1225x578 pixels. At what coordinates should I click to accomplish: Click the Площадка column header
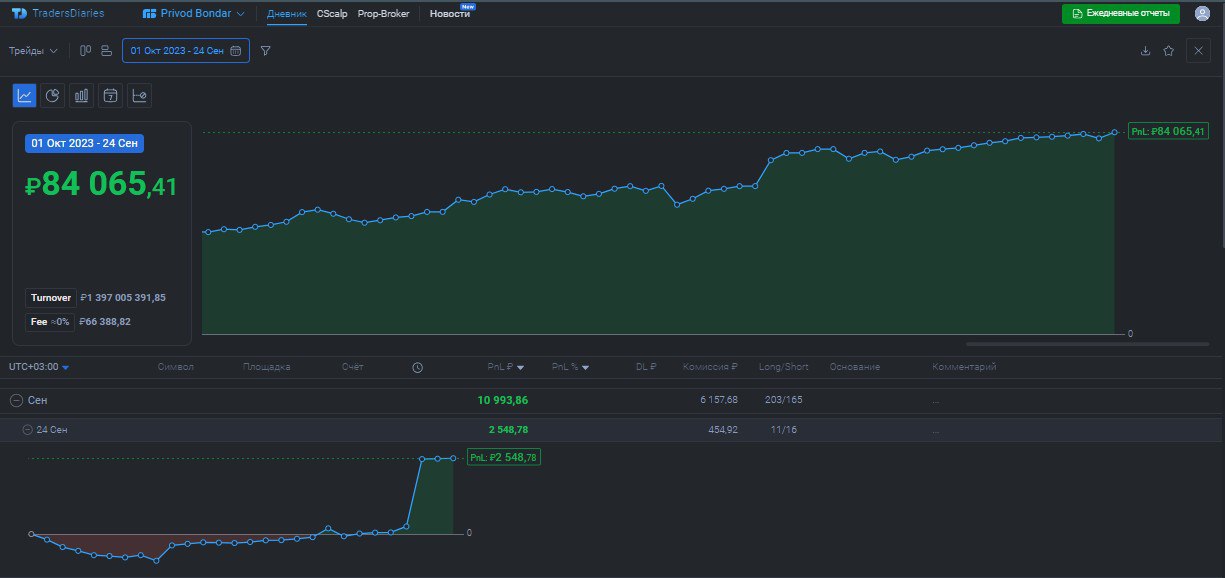266,367
